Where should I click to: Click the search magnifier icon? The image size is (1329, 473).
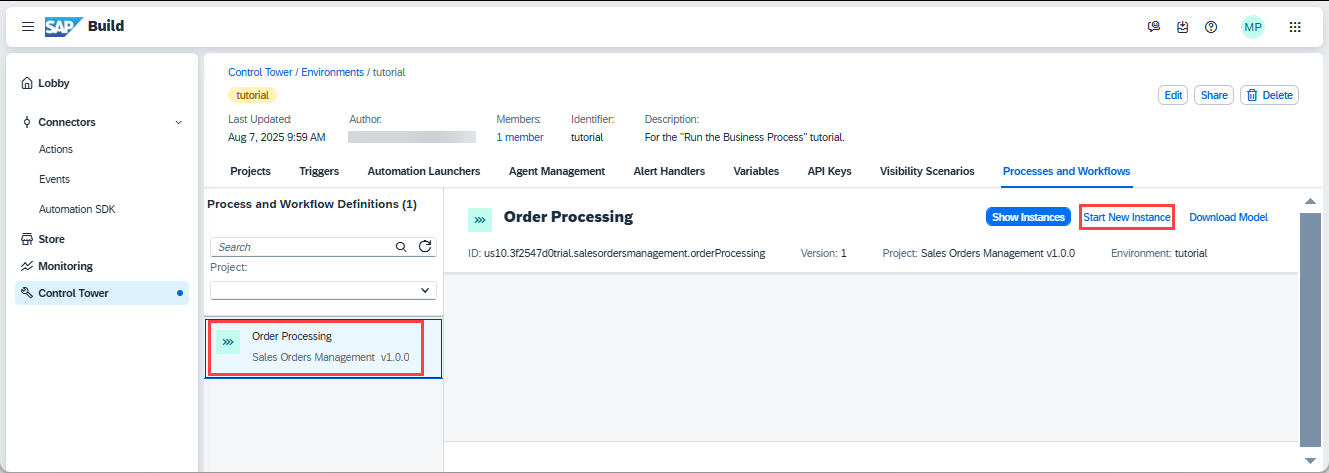[401, 247]
